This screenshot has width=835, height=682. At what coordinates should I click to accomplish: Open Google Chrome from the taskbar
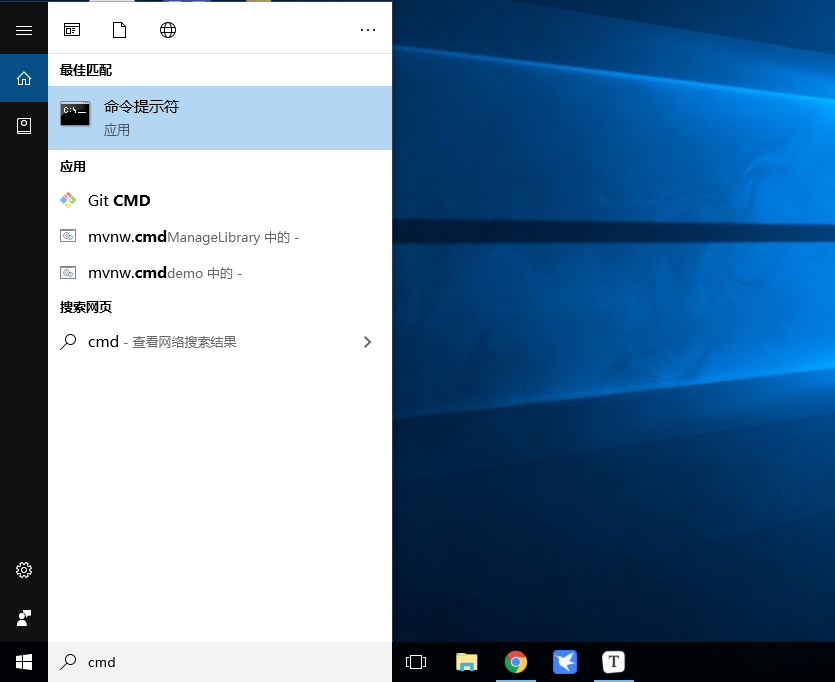[x=516, y=662]
